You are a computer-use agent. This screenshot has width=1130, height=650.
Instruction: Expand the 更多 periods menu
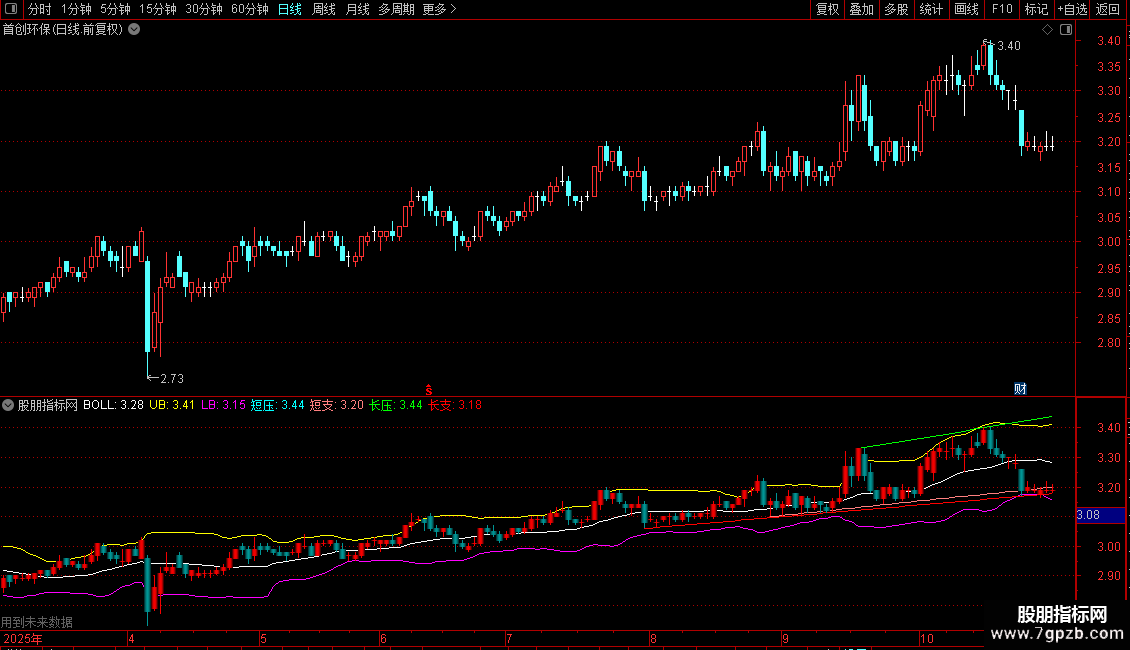point(440,9)
